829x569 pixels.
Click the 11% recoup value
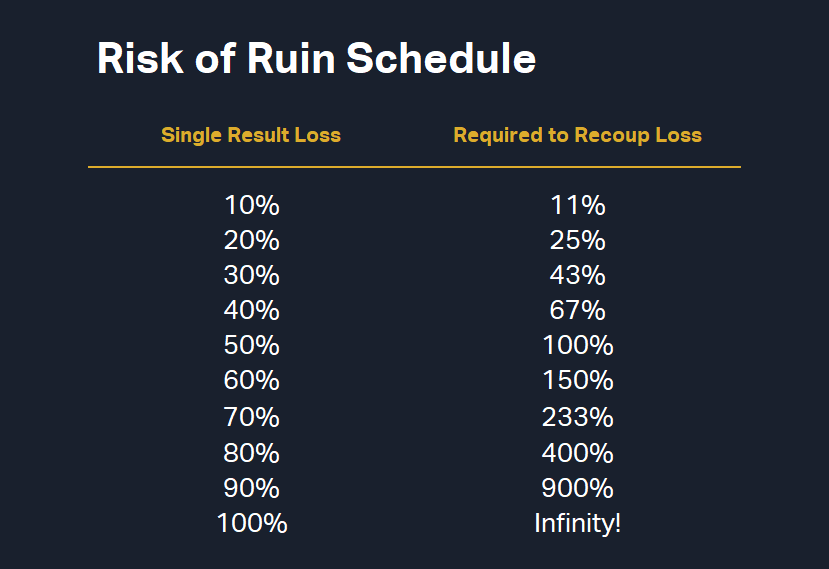577,206
